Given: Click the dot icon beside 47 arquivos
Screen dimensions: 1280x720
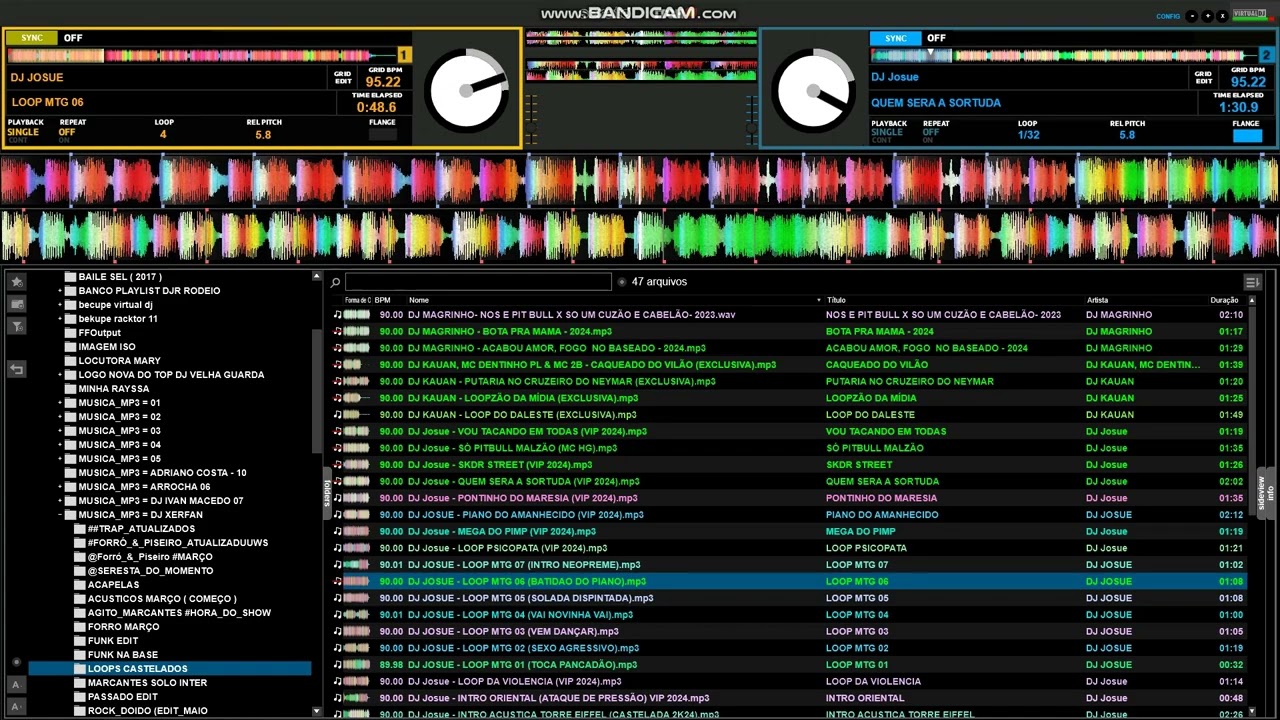Looking at the screenshot, I should point(622,282).
